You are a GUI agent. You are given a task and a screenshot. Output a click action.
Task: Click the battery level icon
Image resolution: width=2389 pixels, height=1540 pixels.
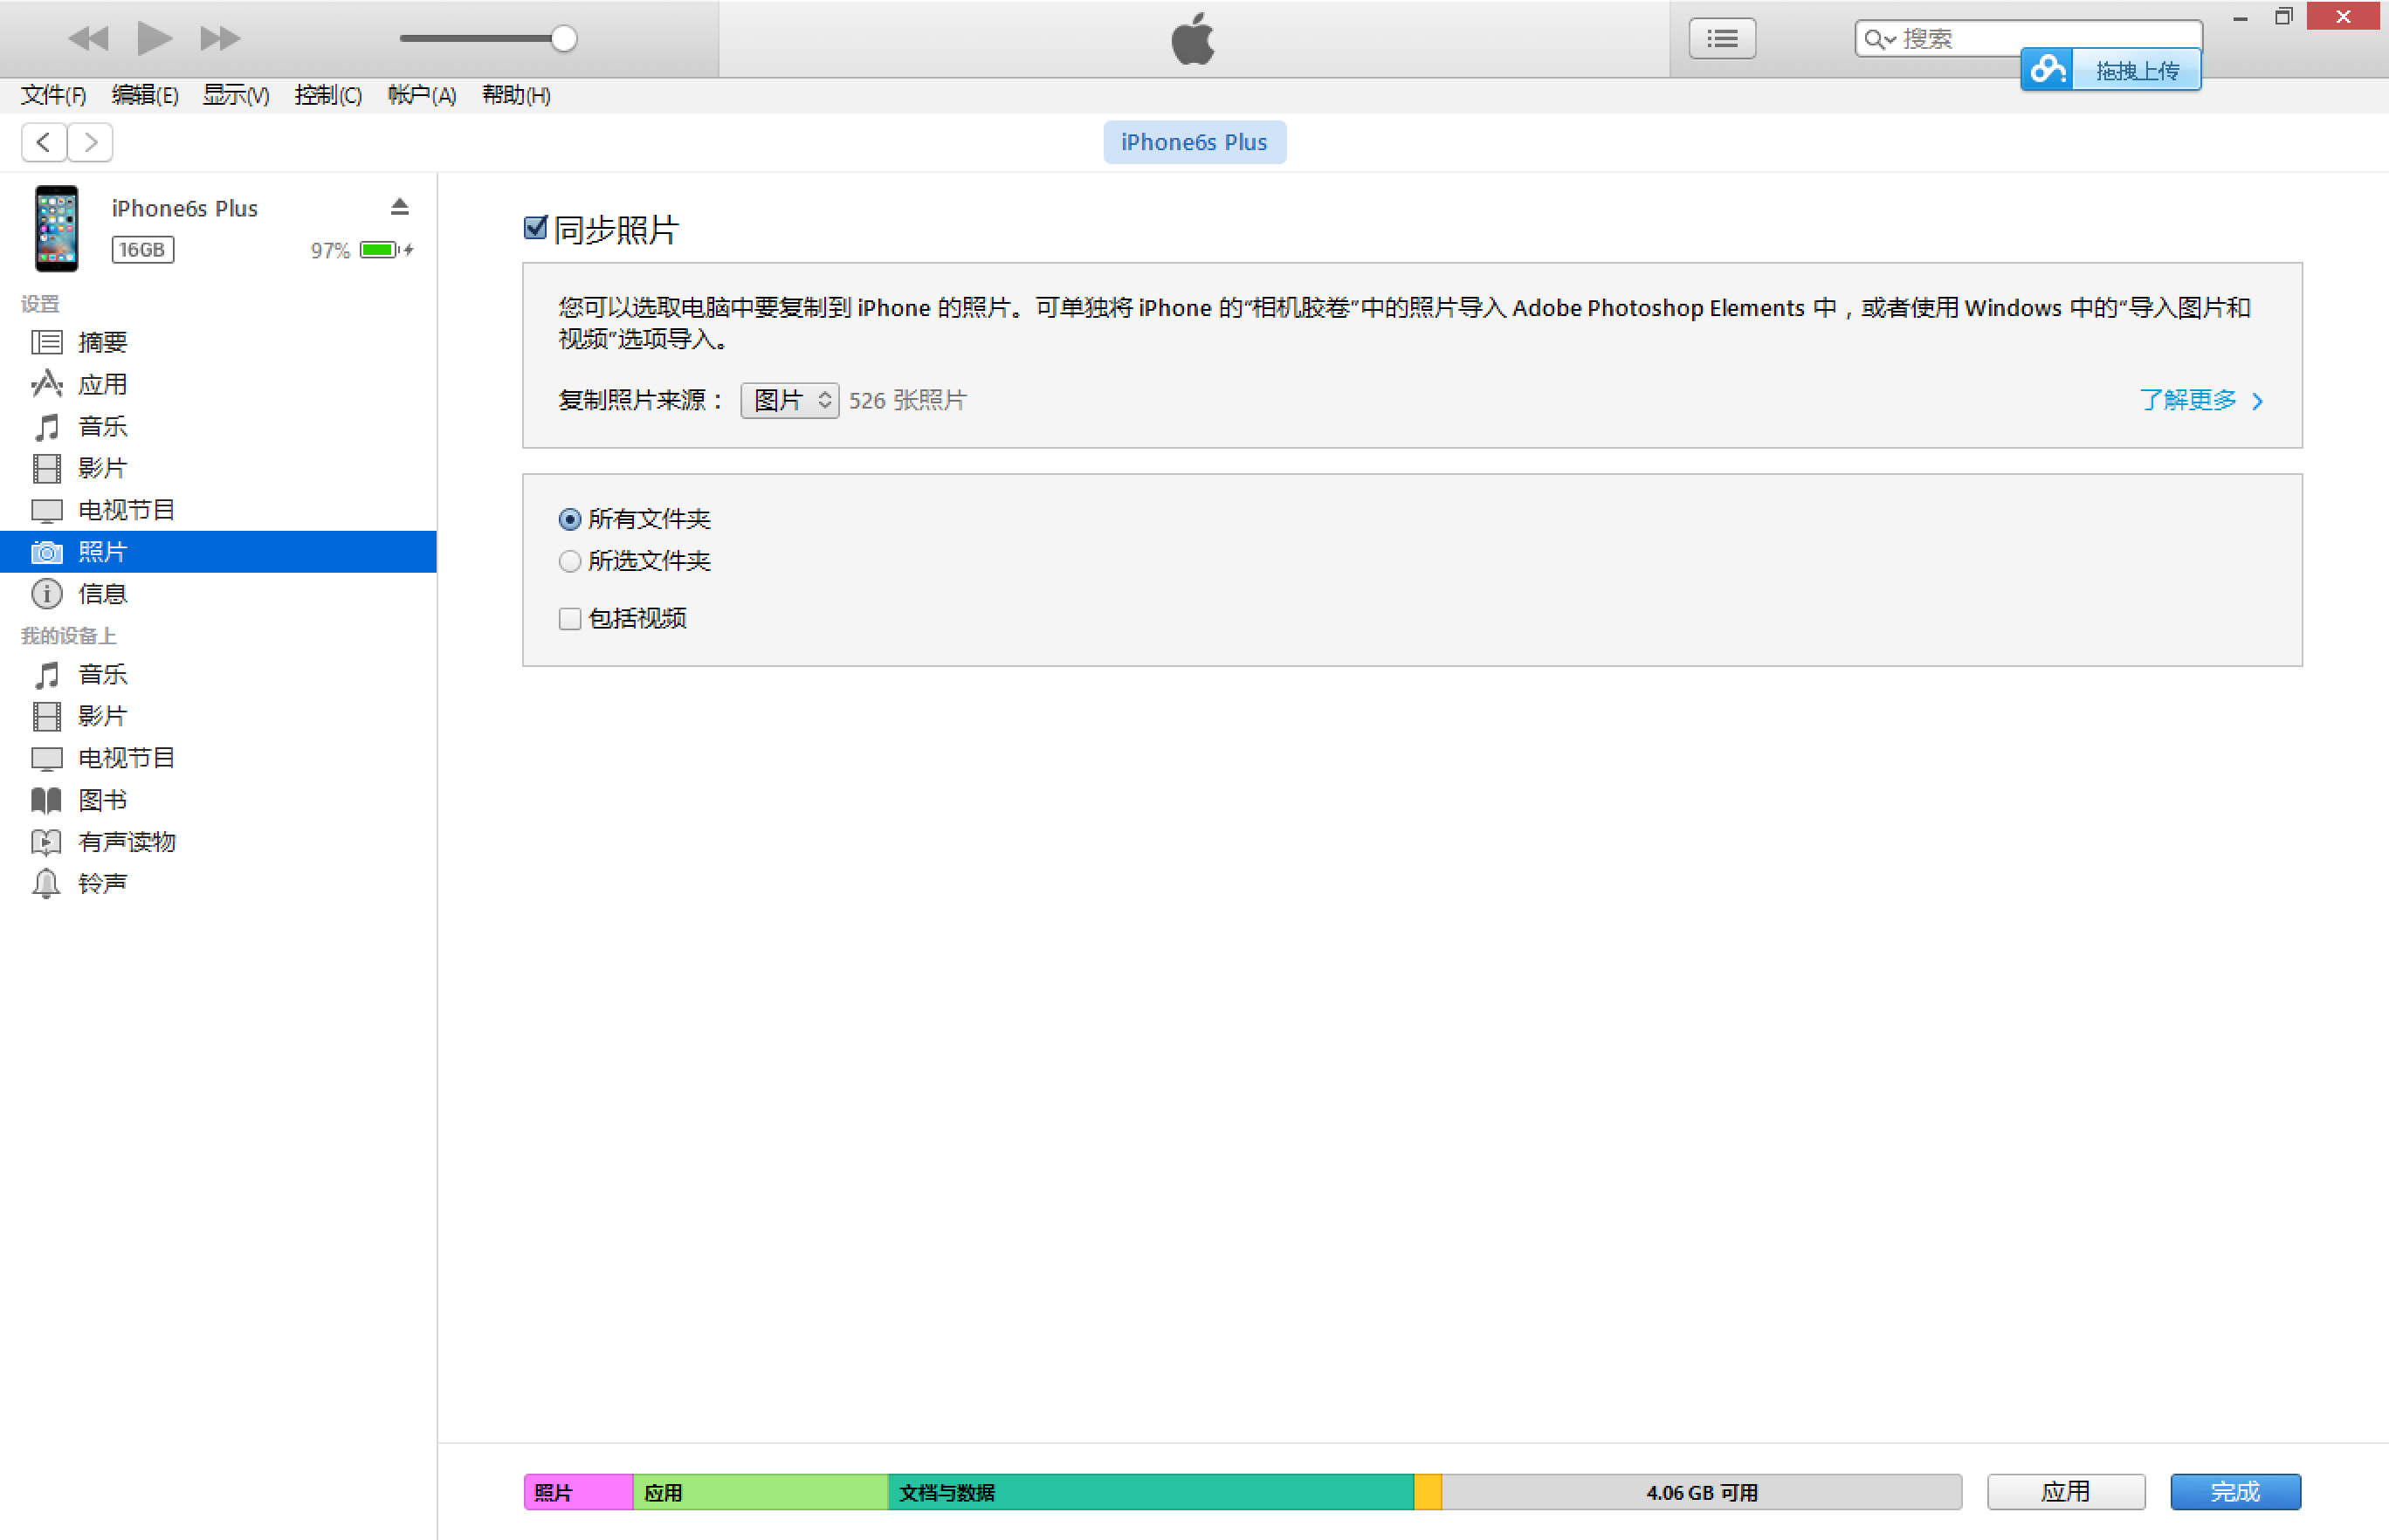click(381, 250)
